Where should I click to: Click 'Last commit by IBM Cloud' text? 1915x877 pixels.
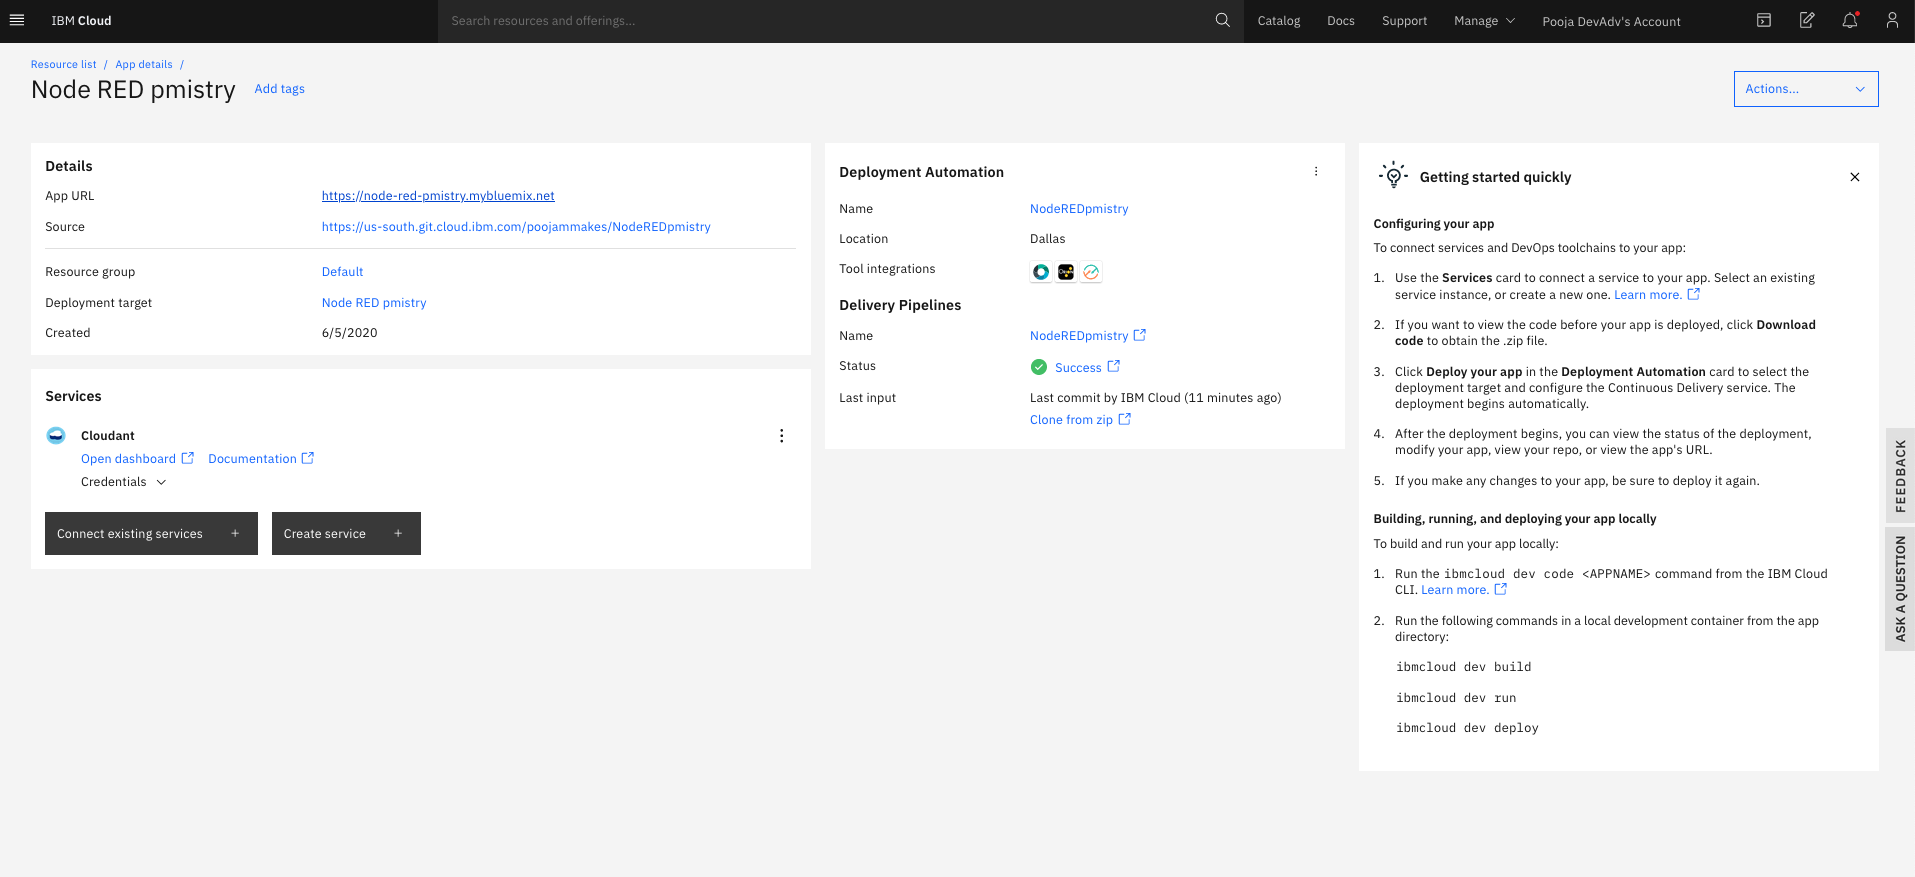click(1105, 398)
